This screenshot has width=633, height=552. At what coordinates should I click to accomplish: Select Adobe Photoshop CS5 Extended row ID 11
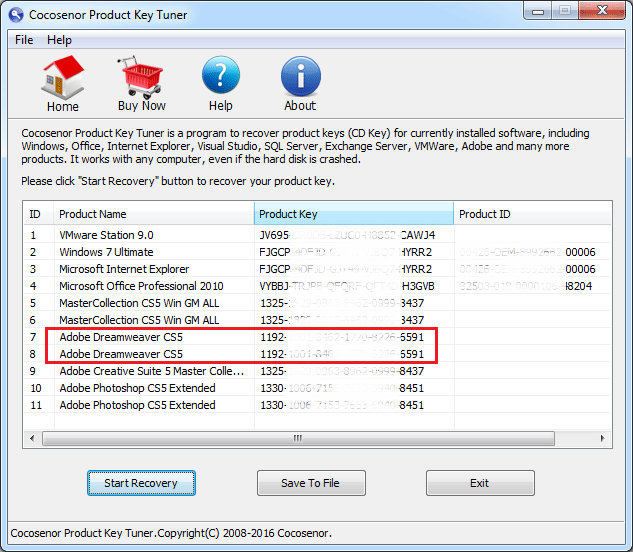(317, 405)
